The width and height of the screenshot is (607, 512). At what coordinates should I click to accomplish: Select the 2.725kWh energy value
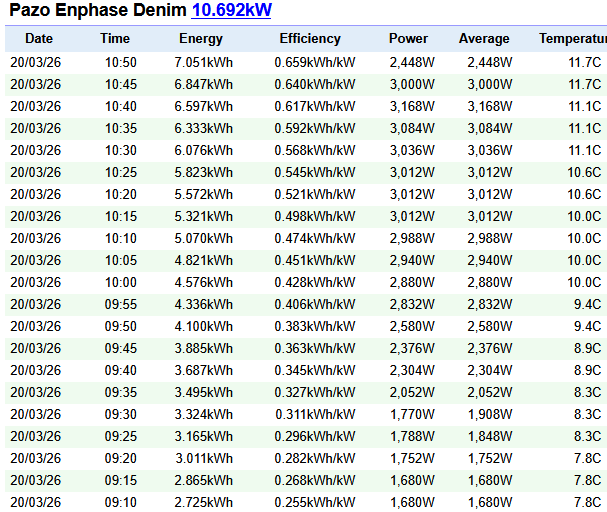tap(204, 503)
